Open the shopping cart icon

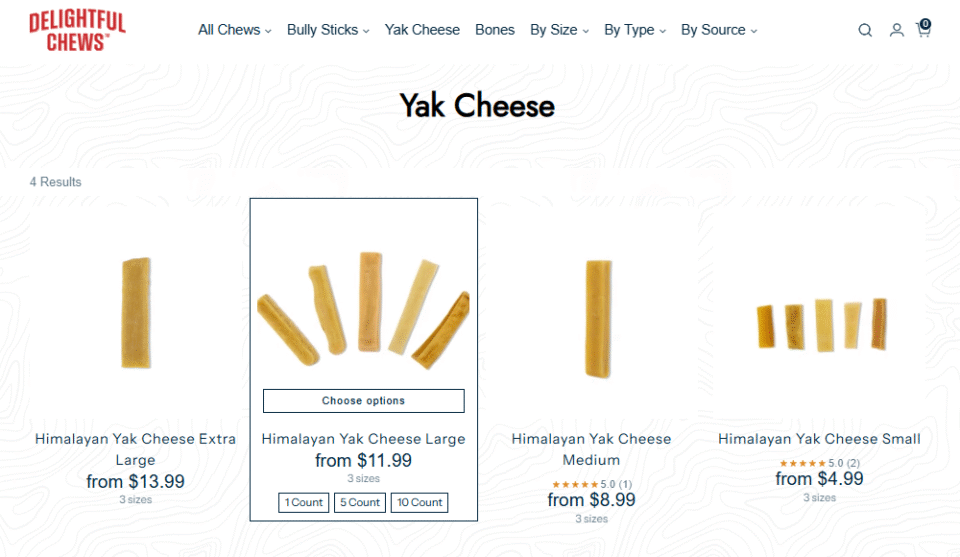tap(923, 30)
